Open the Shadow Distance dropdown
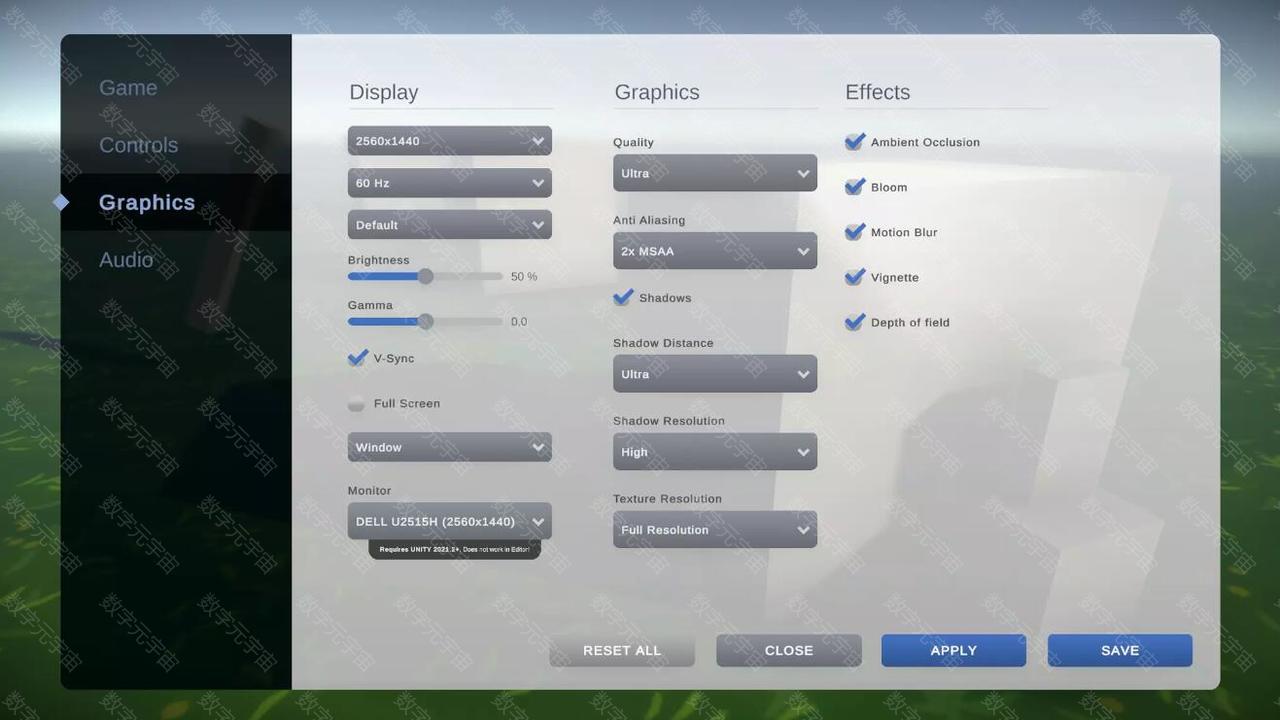 715,374
